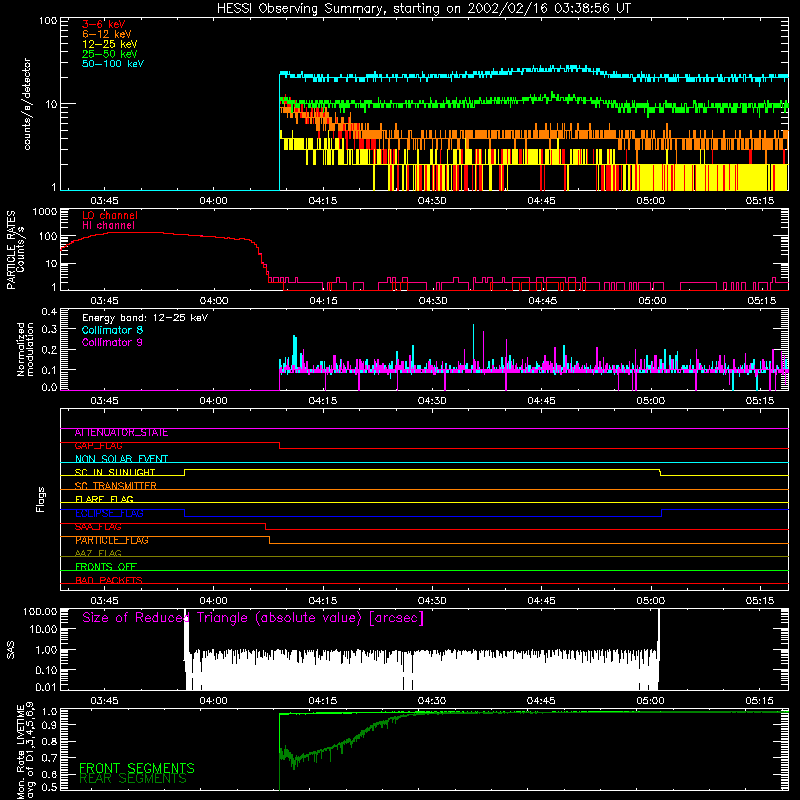The image size is (800, 800).
Task: Select the 25-50 keV legend label
Action: [110, 54]
